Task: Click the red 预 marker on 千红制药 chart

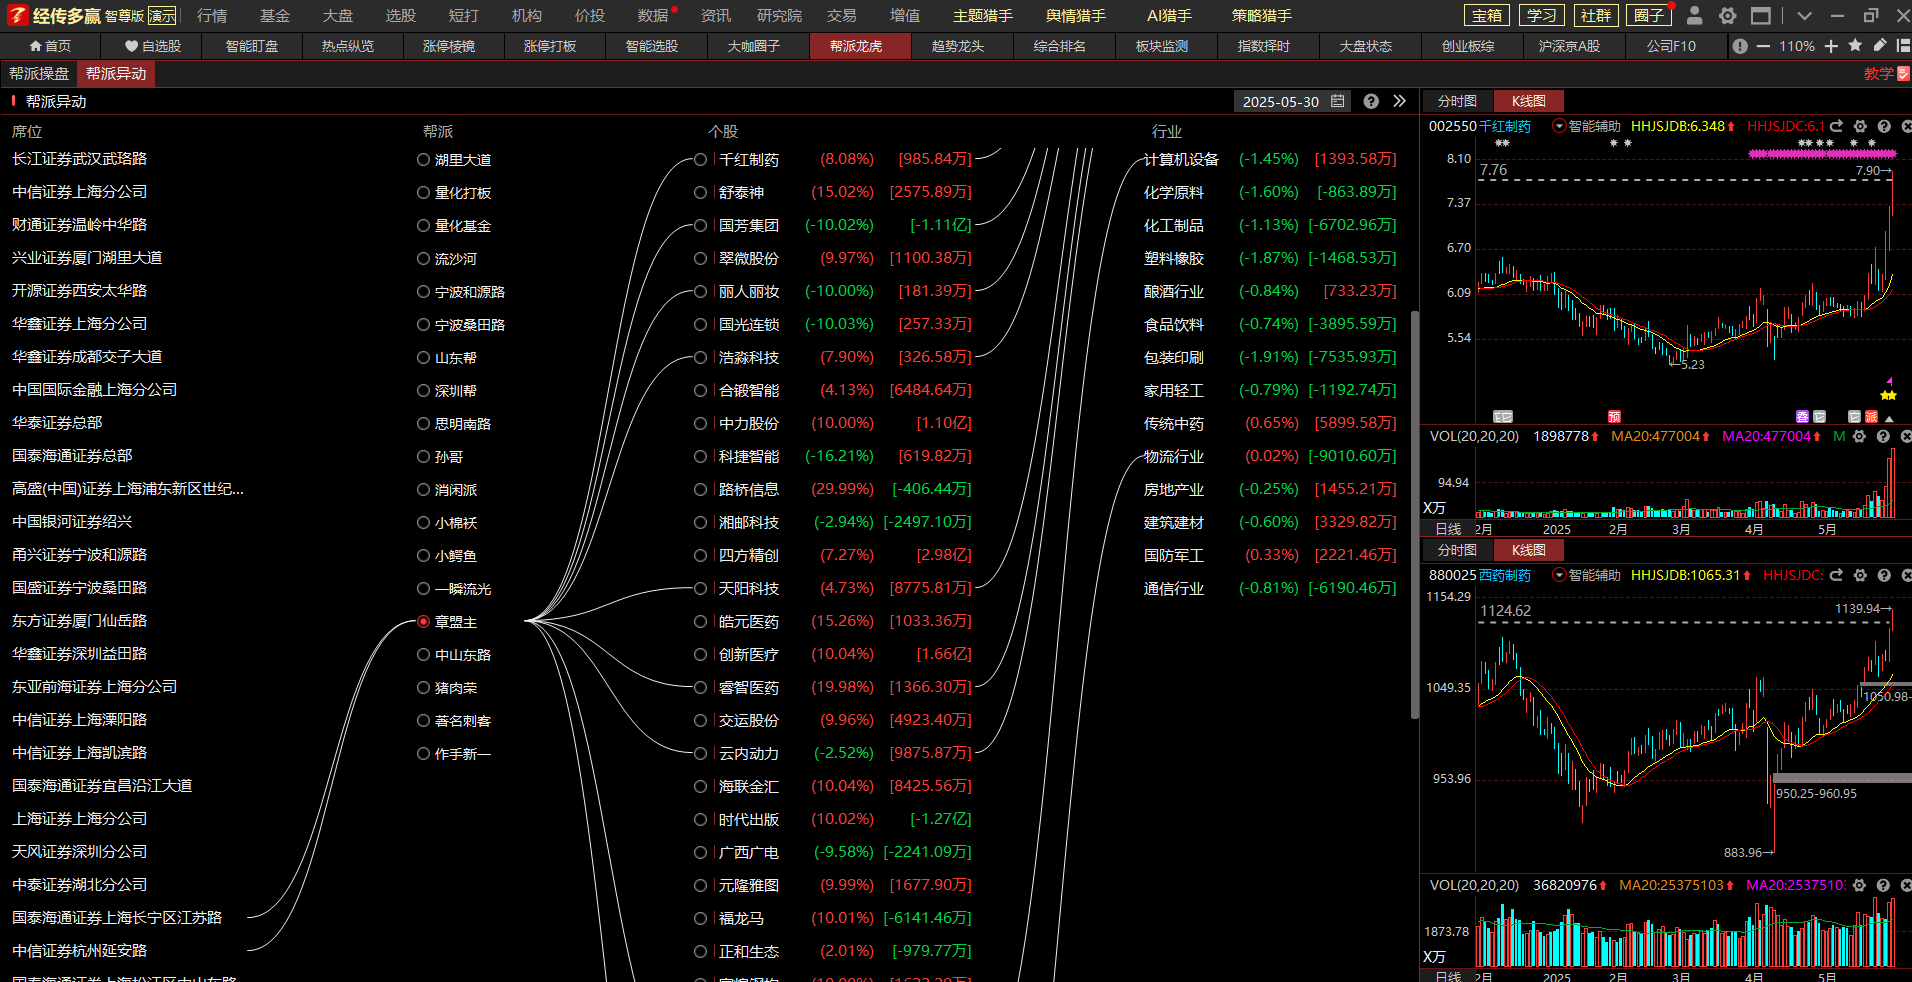Action: click(1614, 416)
